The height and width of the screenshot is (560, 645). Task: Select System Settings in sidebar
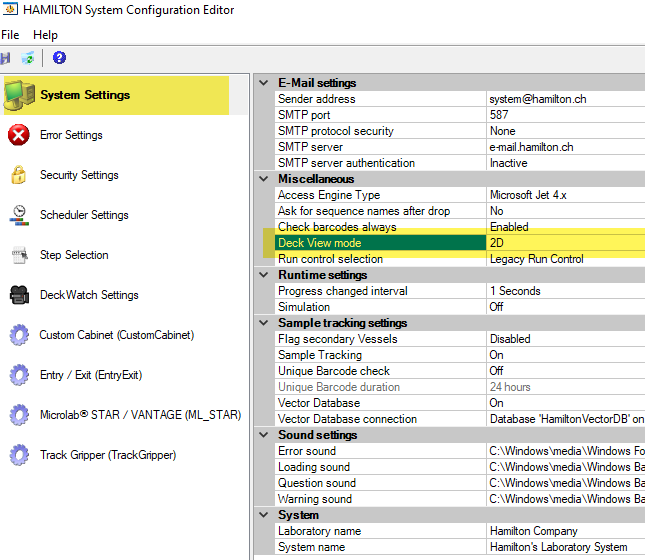pyautogui.click(x=85, y=95)
